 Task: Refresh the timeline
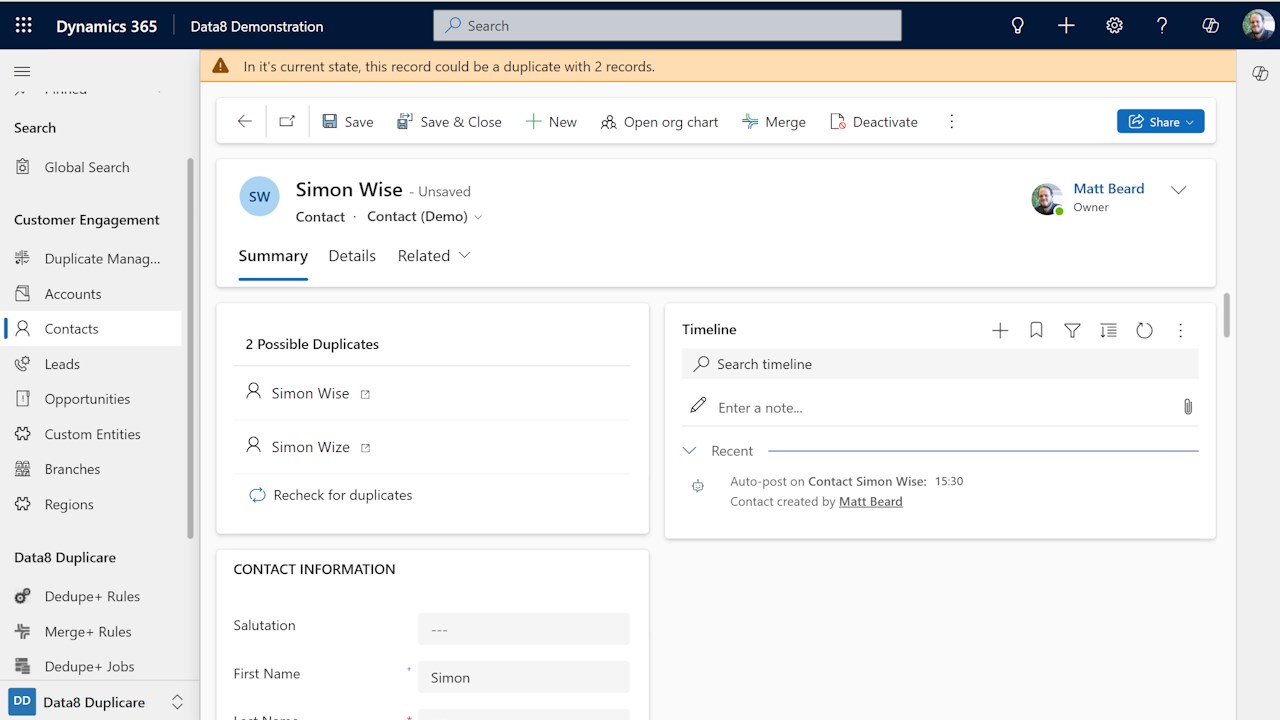[x=1144, y=330]
